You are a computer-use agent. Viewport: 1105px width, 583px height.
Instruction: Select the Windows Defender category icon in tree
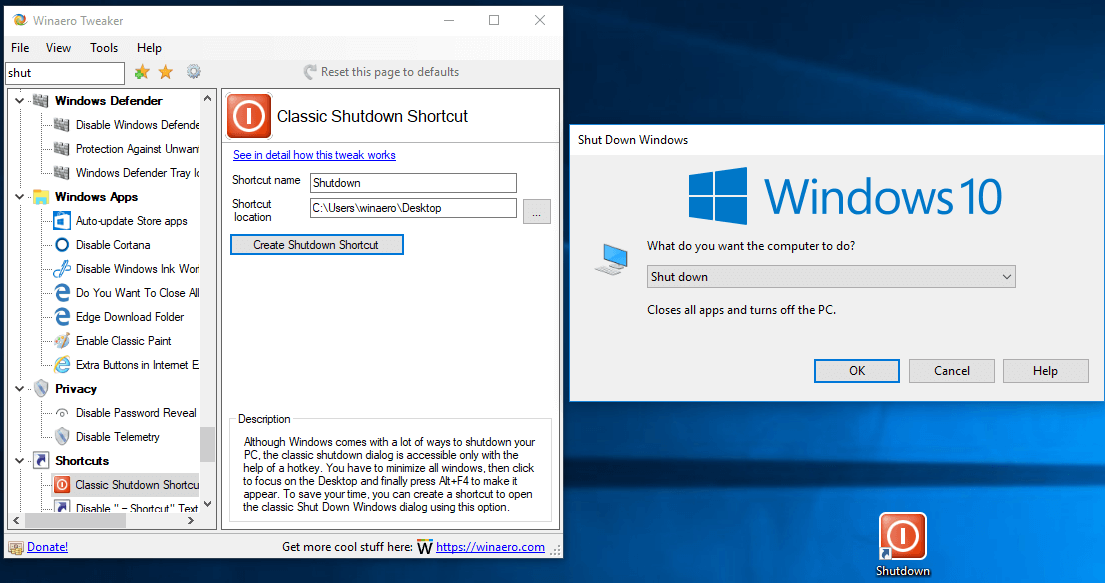[41, 101]
